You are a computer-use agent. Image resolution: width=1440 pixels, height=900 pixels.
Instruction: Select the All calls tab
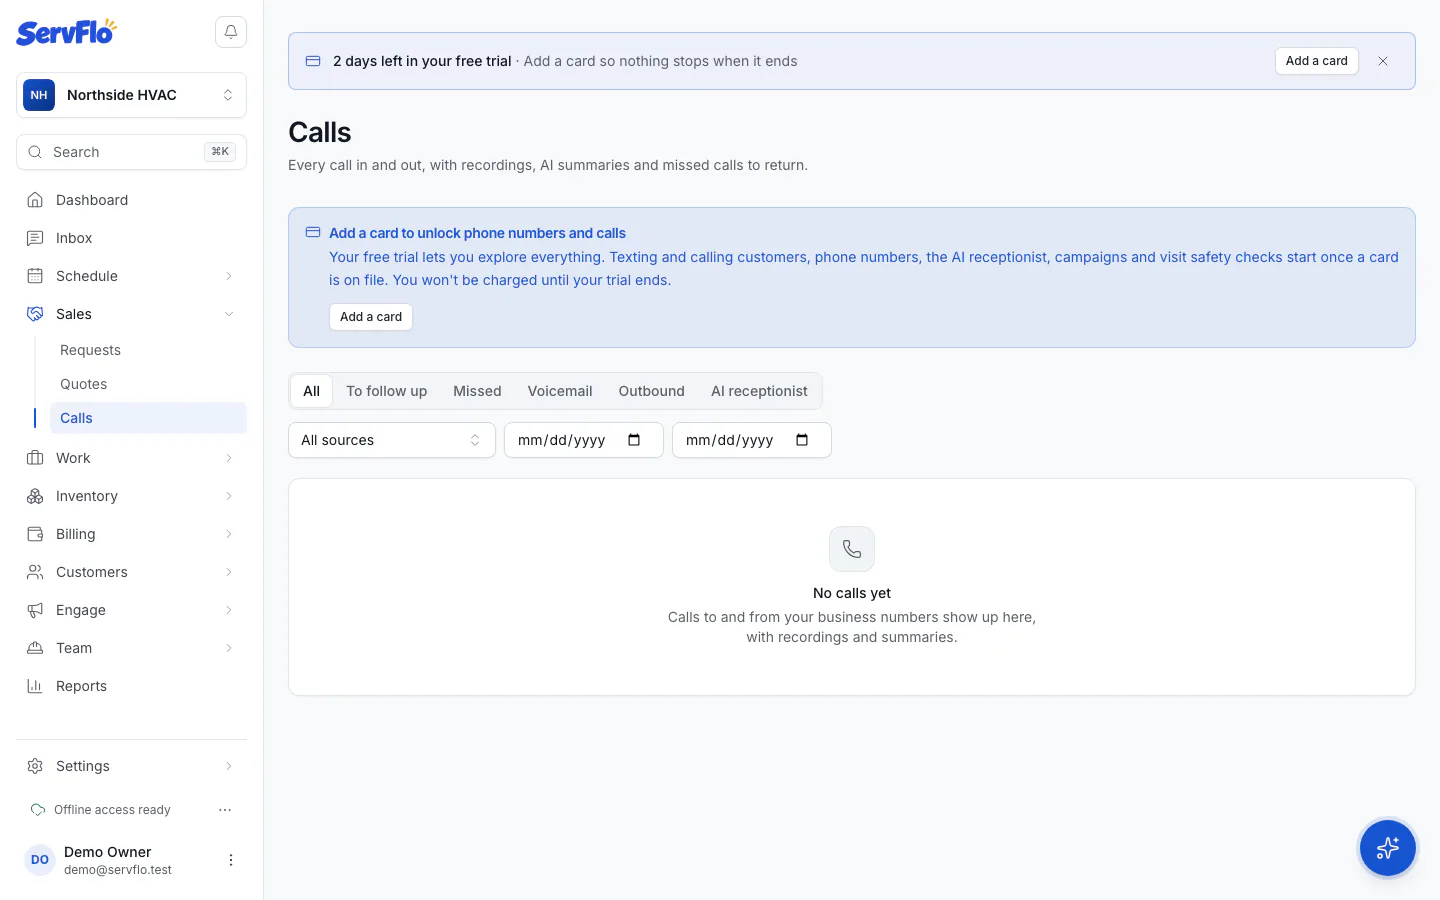point(312,391)
